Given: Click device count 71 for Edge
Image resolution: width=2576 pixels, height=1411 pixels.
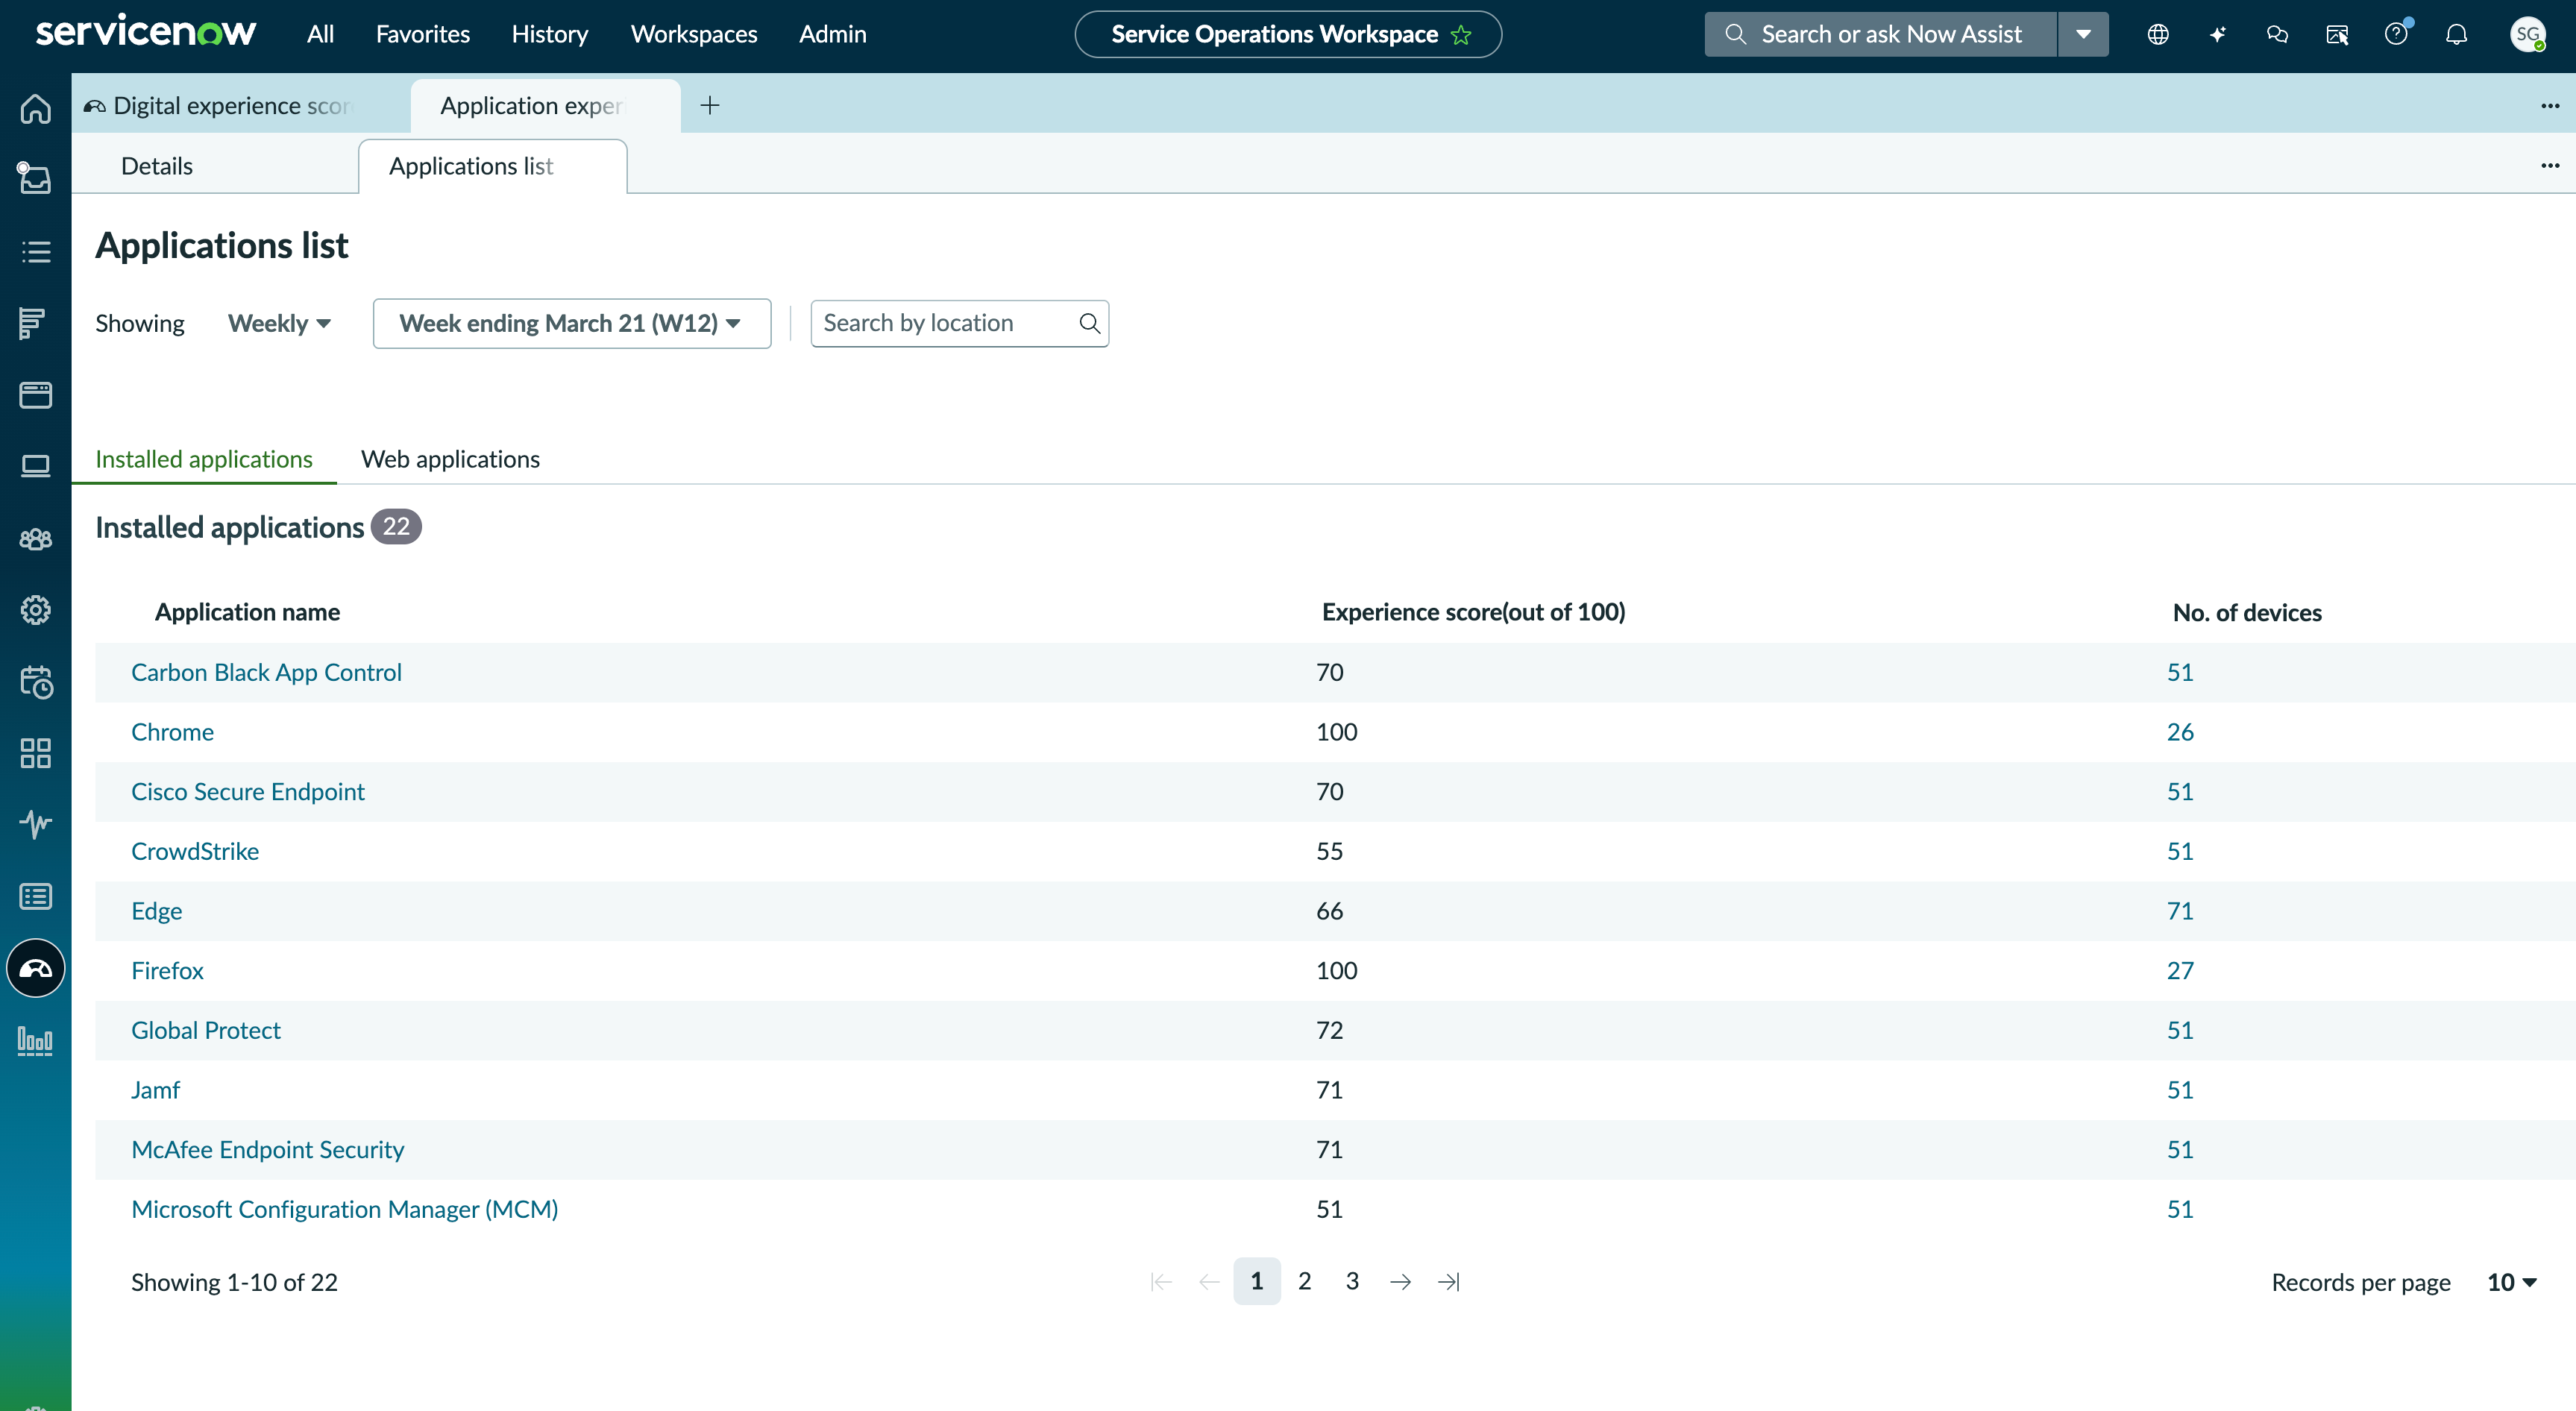Looking at the screenshot, I should point(2180,911).
